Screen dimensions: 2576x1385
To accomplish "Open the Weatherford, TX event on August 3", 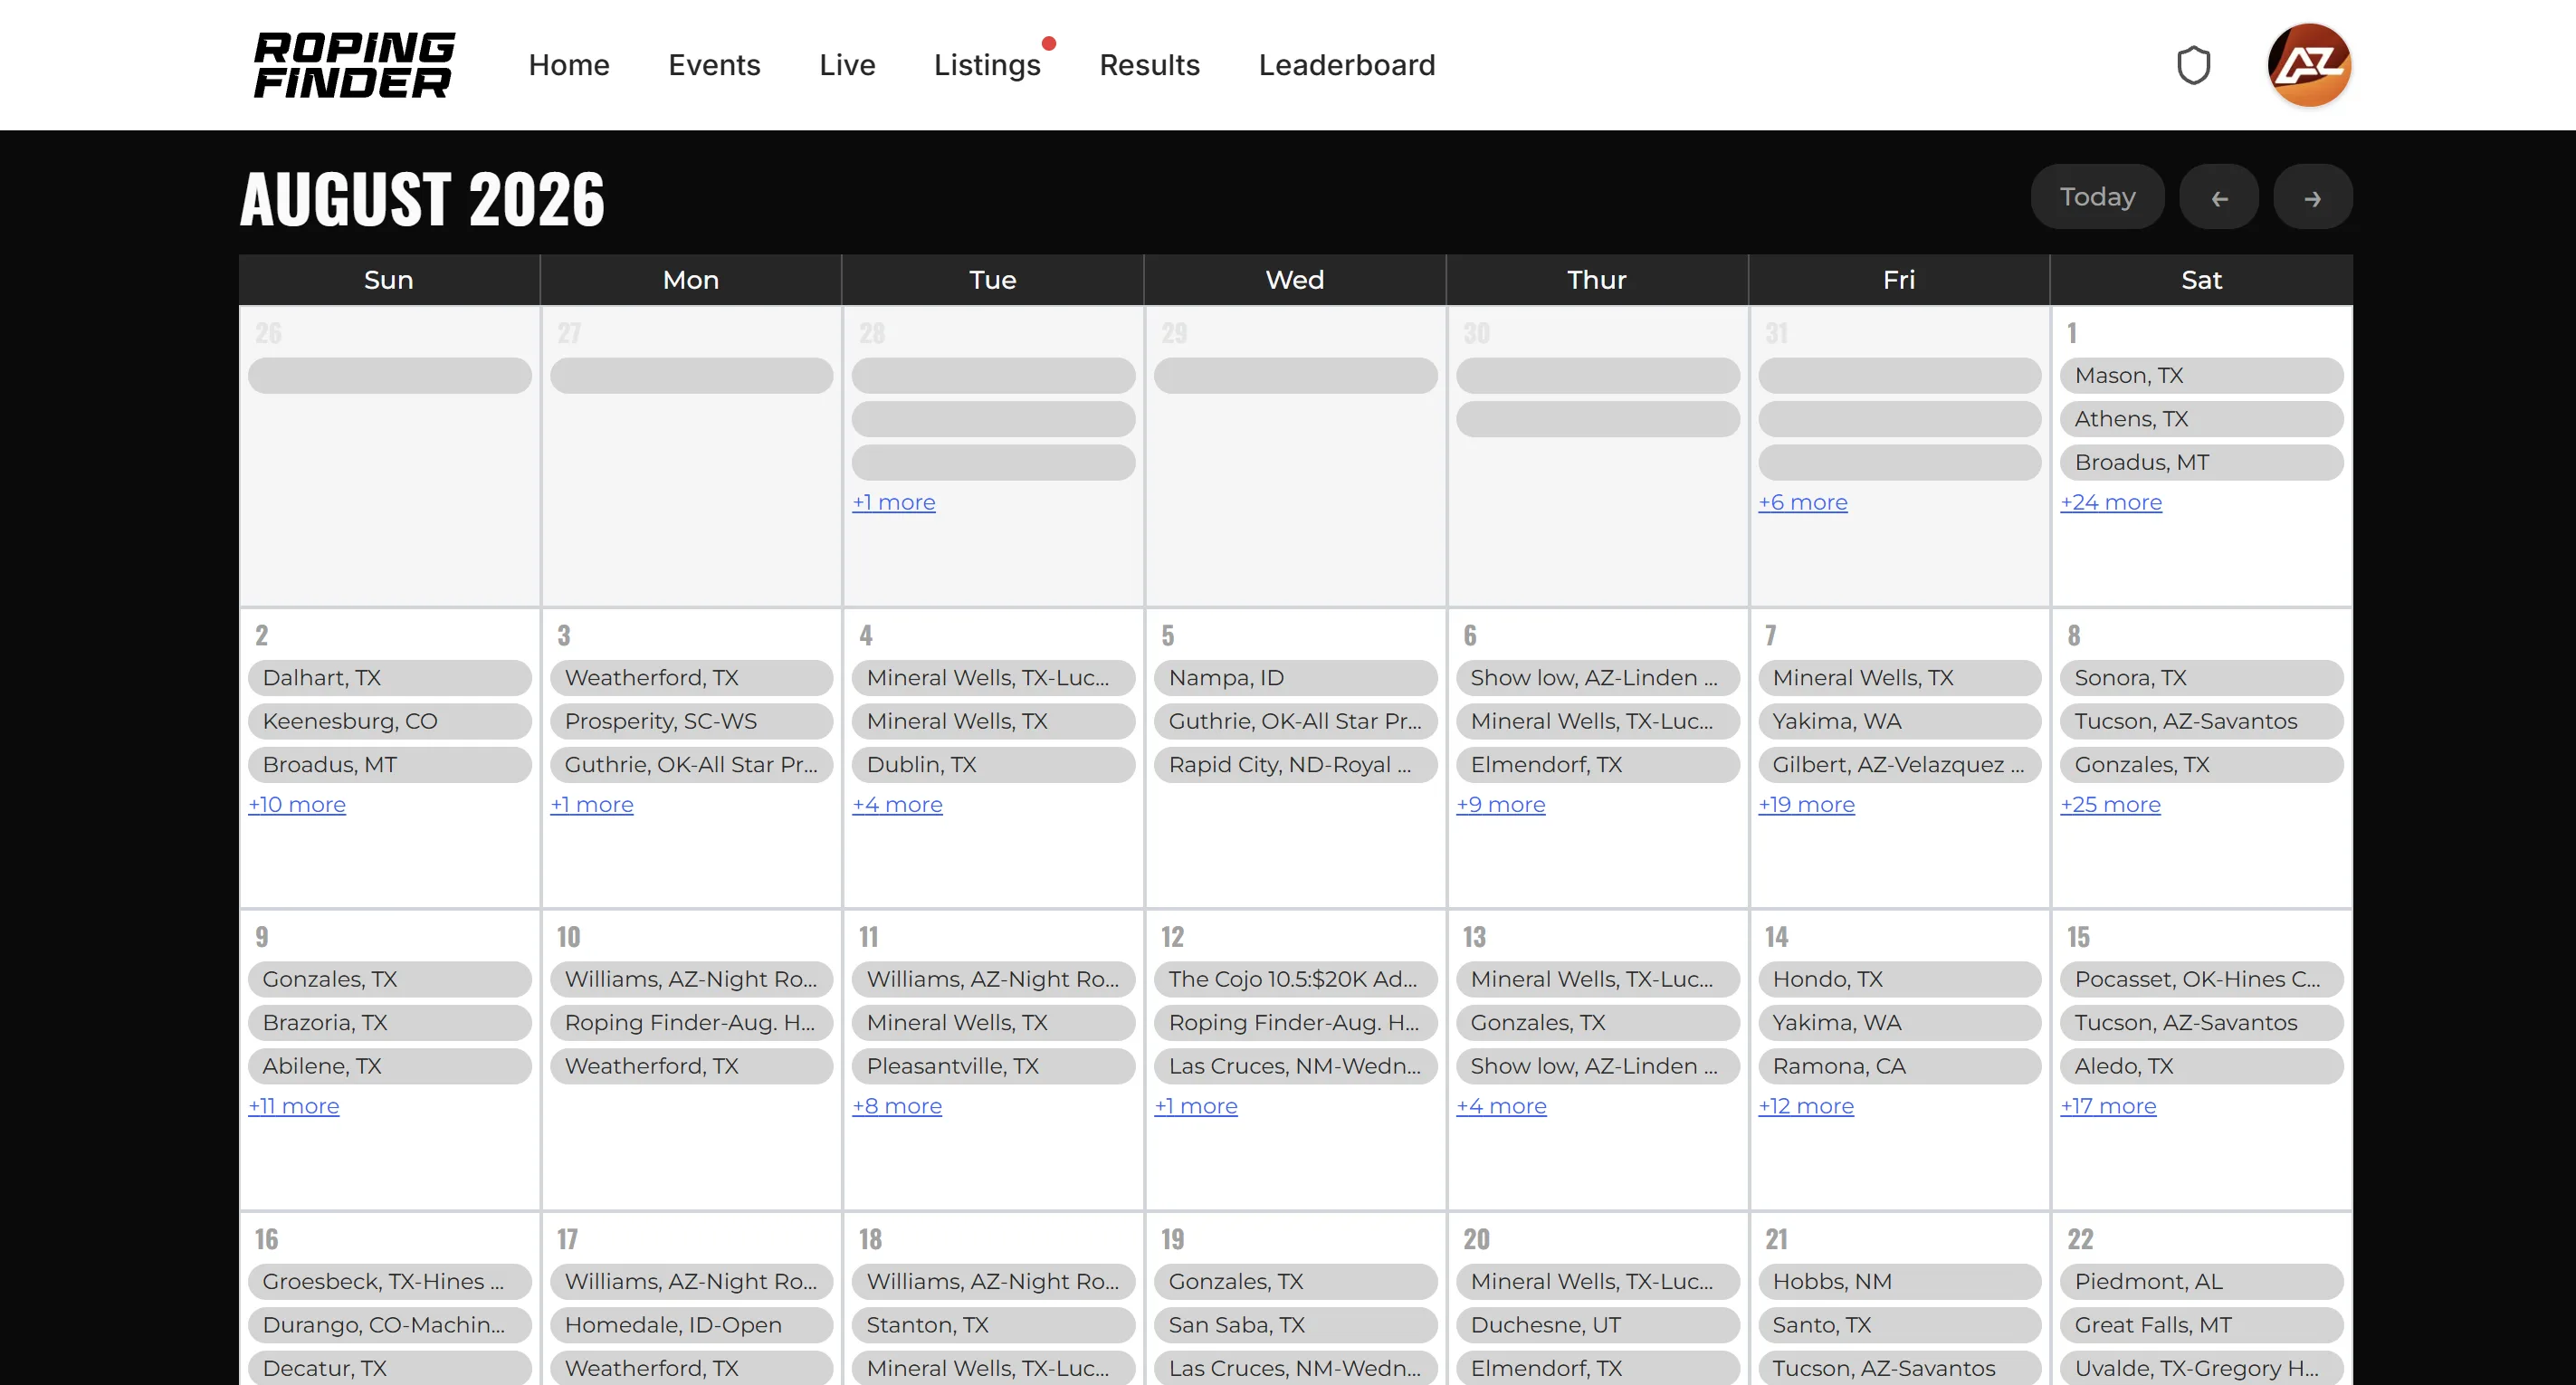I will (691, 678).
